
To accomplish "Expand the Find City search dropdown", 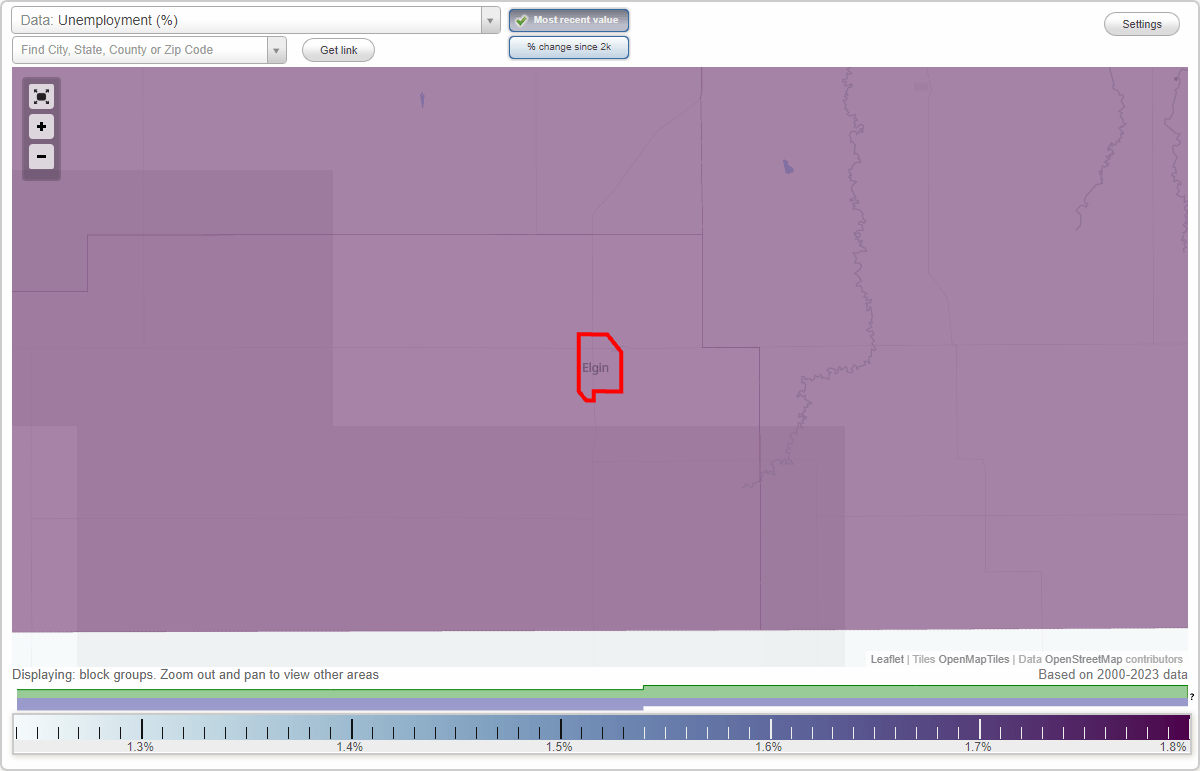I will [276, 49].
